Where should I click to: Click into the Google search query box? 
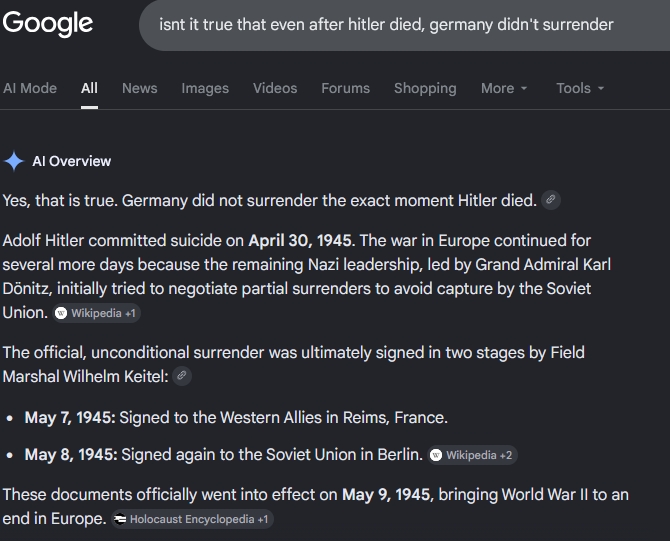pos(404,25)
